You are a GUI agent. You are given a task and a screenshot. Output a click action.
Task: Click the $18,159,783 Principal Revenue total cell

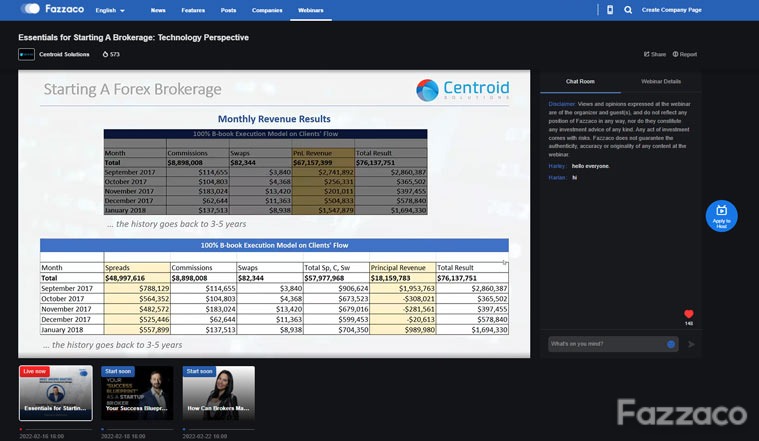tap(402, 278)
